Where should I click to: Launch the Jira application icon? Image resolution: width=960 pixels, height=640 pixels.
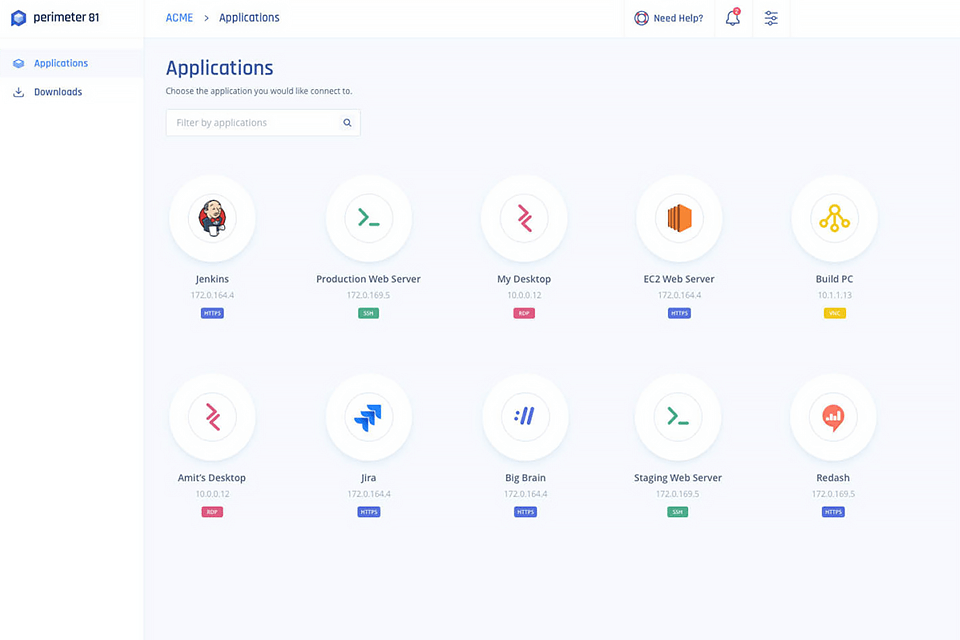(369, 417)
